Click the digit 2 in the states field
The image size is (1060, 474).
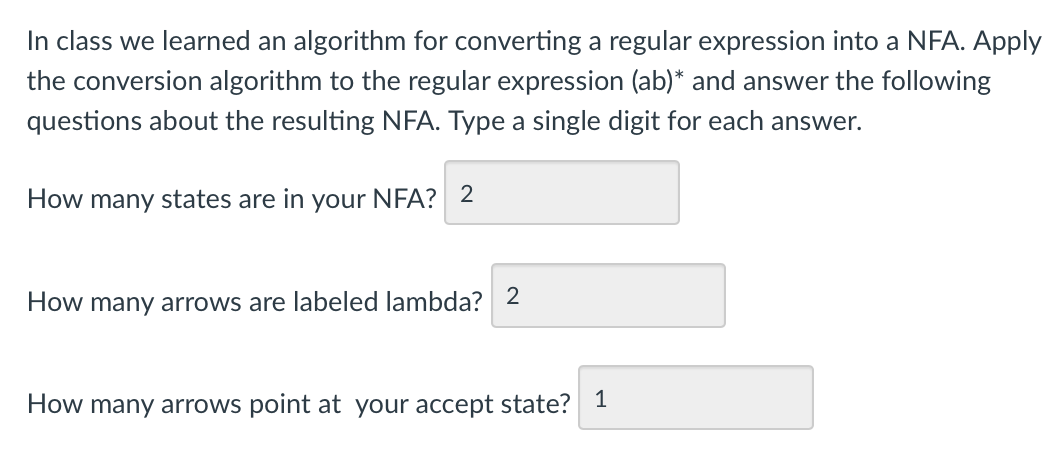pos(466,194)
